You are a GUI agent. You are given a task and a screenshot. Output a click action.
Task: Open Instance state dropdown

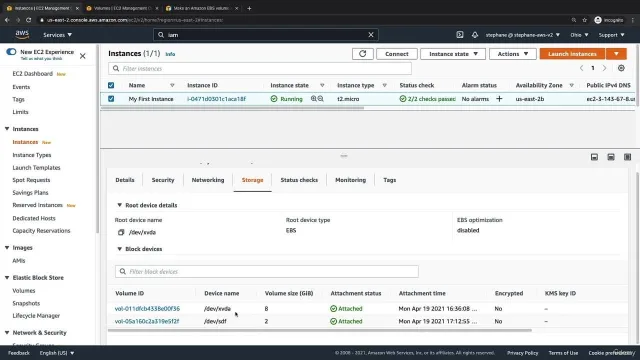[453, 54]
